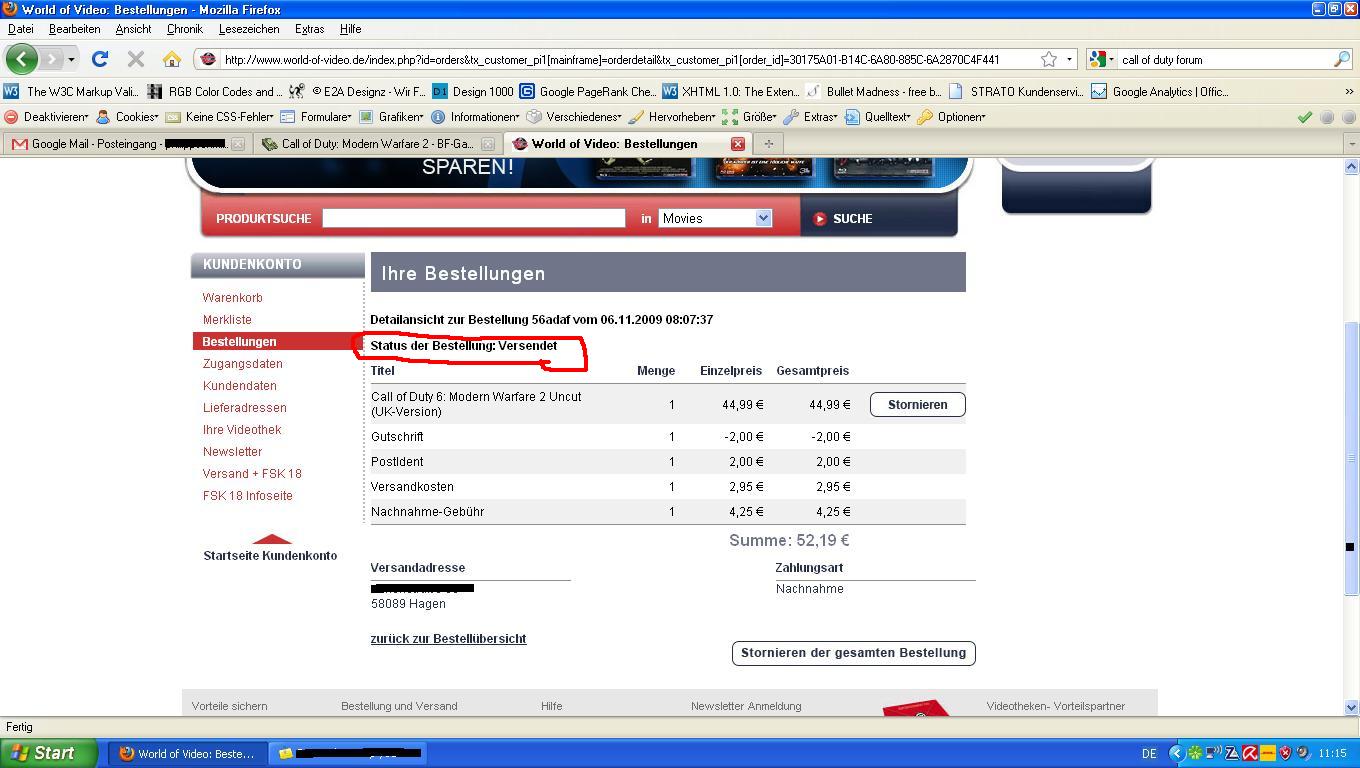Open the FSK 18 Infoseite link
The width and height of the screenshot is (1360, 768).
click(247, 496)
